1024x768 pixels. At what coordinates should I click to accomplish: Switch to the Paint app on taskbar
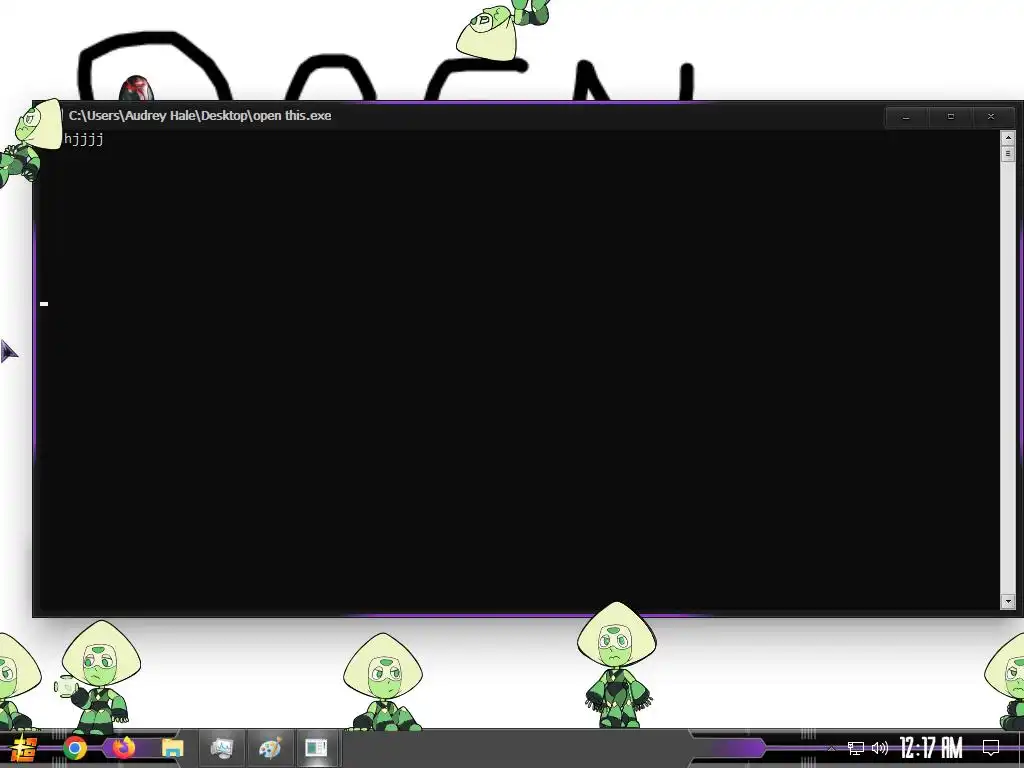(x=270, y=748)
